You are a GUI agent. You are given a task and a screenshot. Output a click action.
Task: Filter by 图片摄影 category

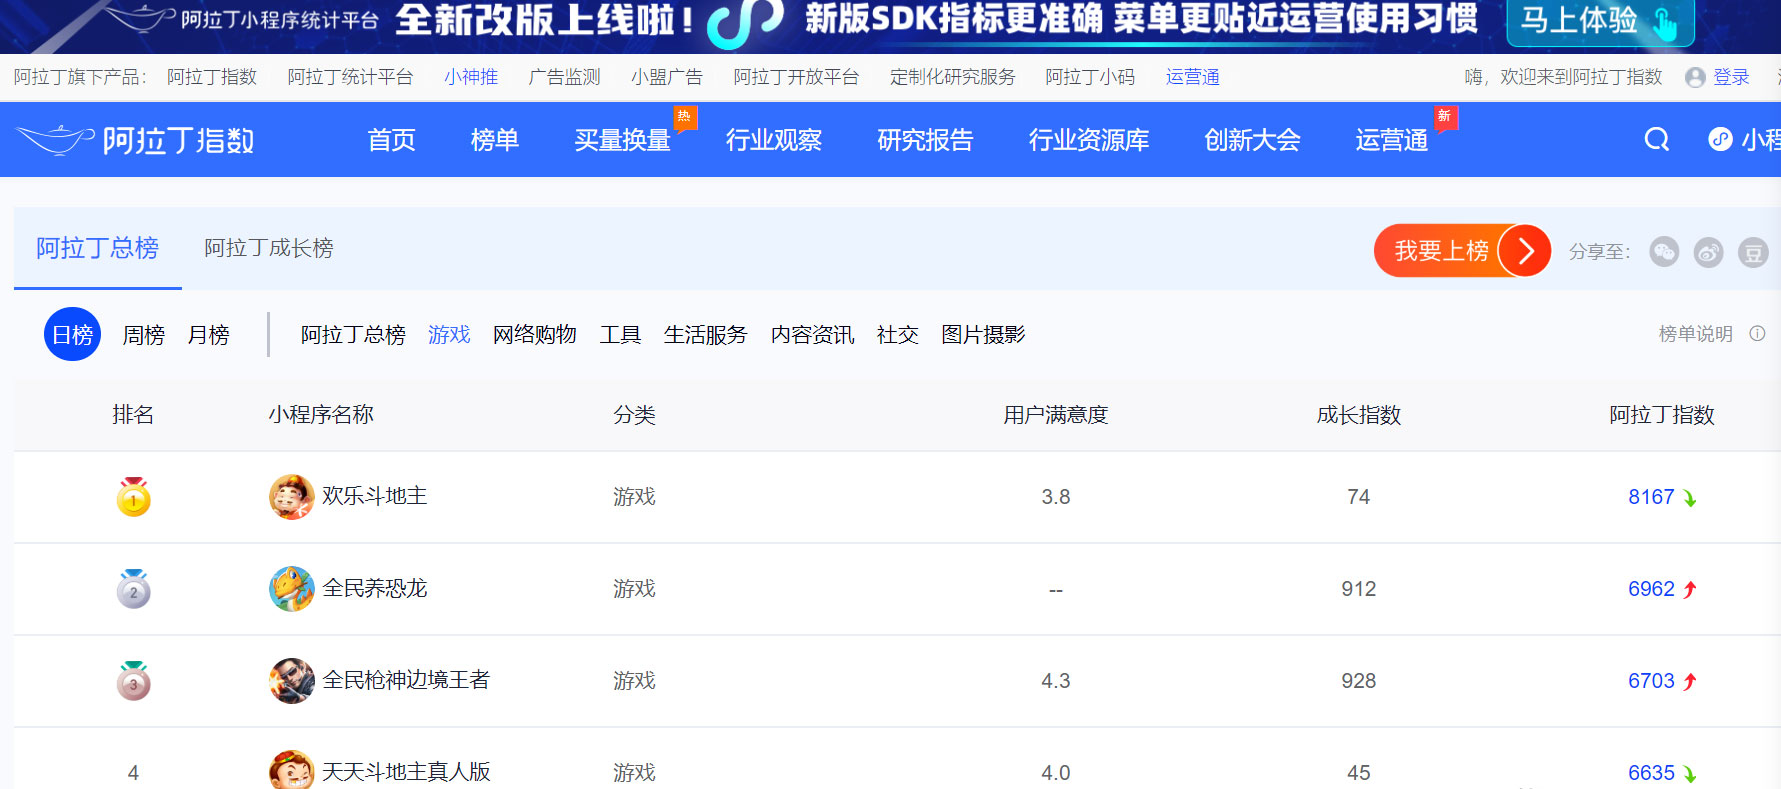pos(983,335)
